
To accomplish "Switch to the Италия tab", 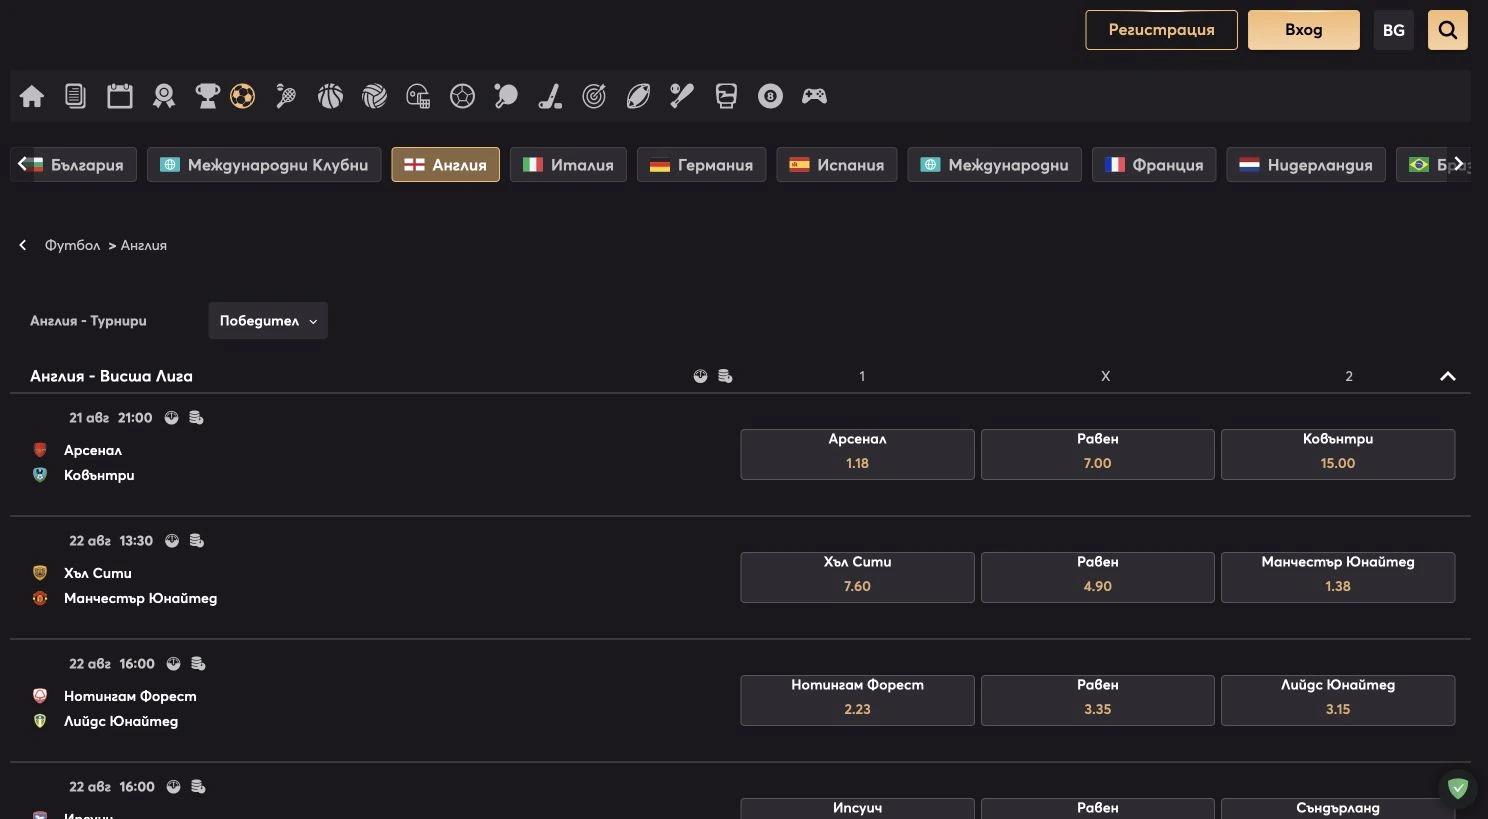I will point(568,165).
